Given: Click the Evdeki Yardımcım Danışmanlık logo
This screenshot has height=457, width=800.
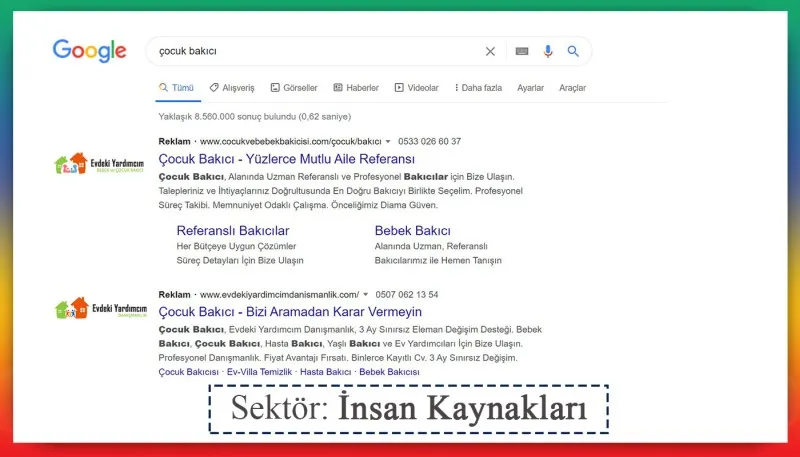Looking at the screenshot, I should tap(101, 308).
